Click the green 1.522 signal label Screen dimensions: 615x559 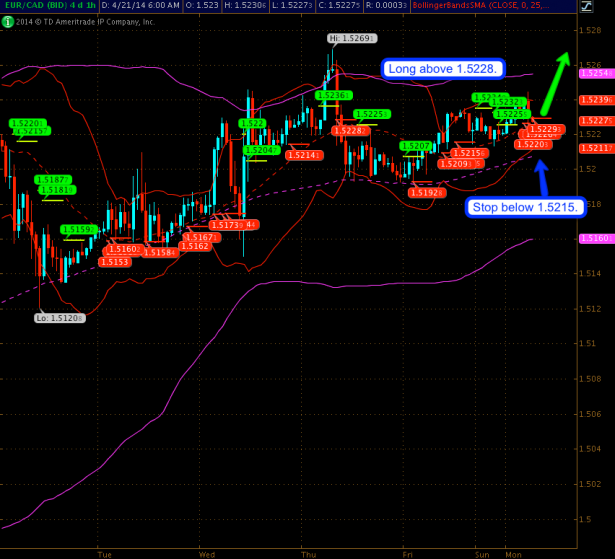point(252,124)
